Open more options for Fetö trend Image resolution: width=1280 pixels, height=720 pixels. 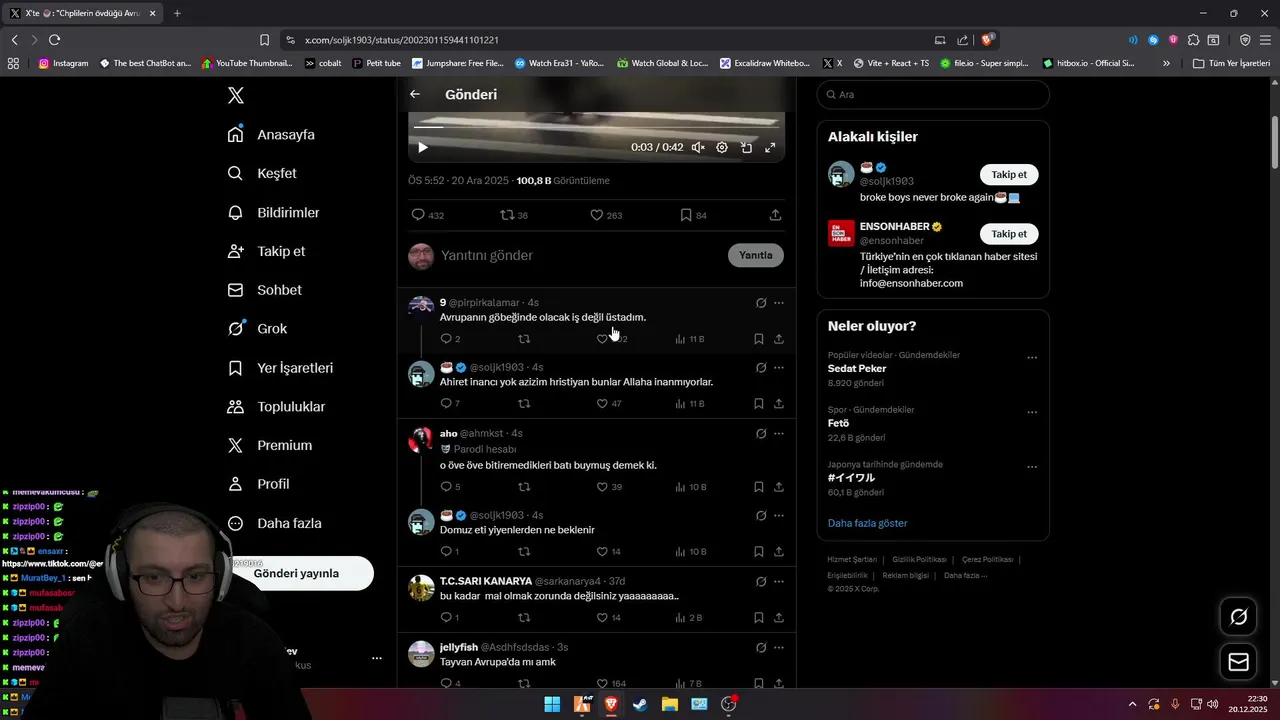point(1032,412)
